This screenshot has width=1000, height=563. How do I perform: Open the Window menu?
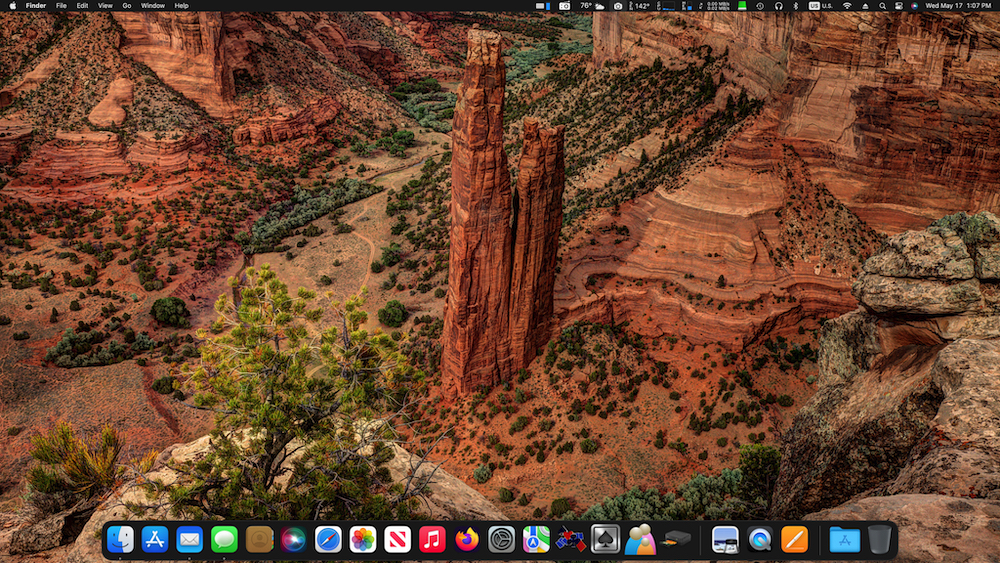(152, 6)
